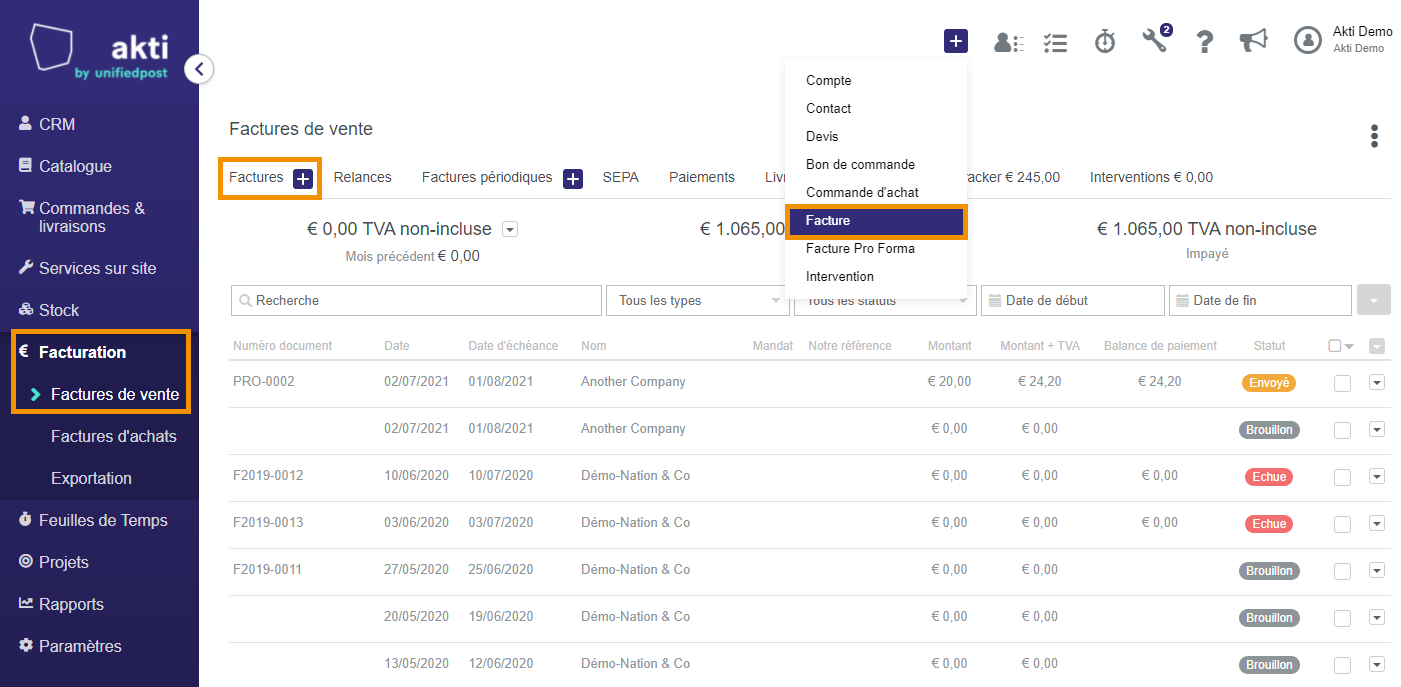
Task: Open the column options arrow in table header
Action: [1377, 346]
